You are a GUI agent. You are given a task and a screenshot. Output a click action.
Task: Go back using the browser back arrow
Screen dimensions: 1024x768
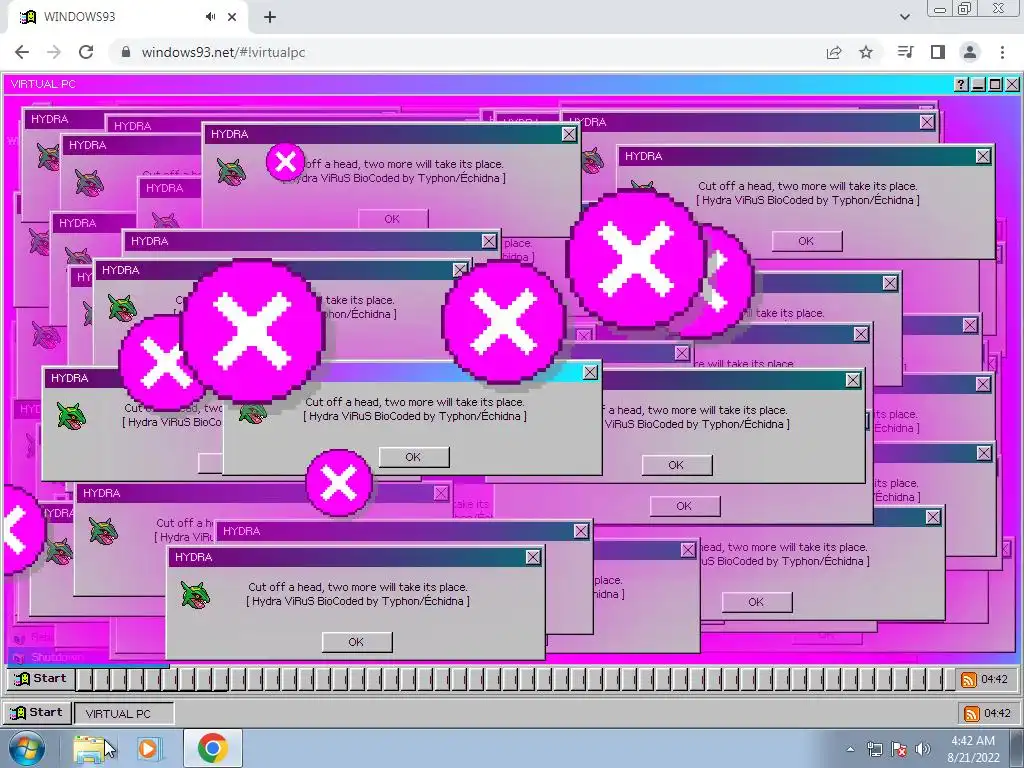tap(22, 52)
